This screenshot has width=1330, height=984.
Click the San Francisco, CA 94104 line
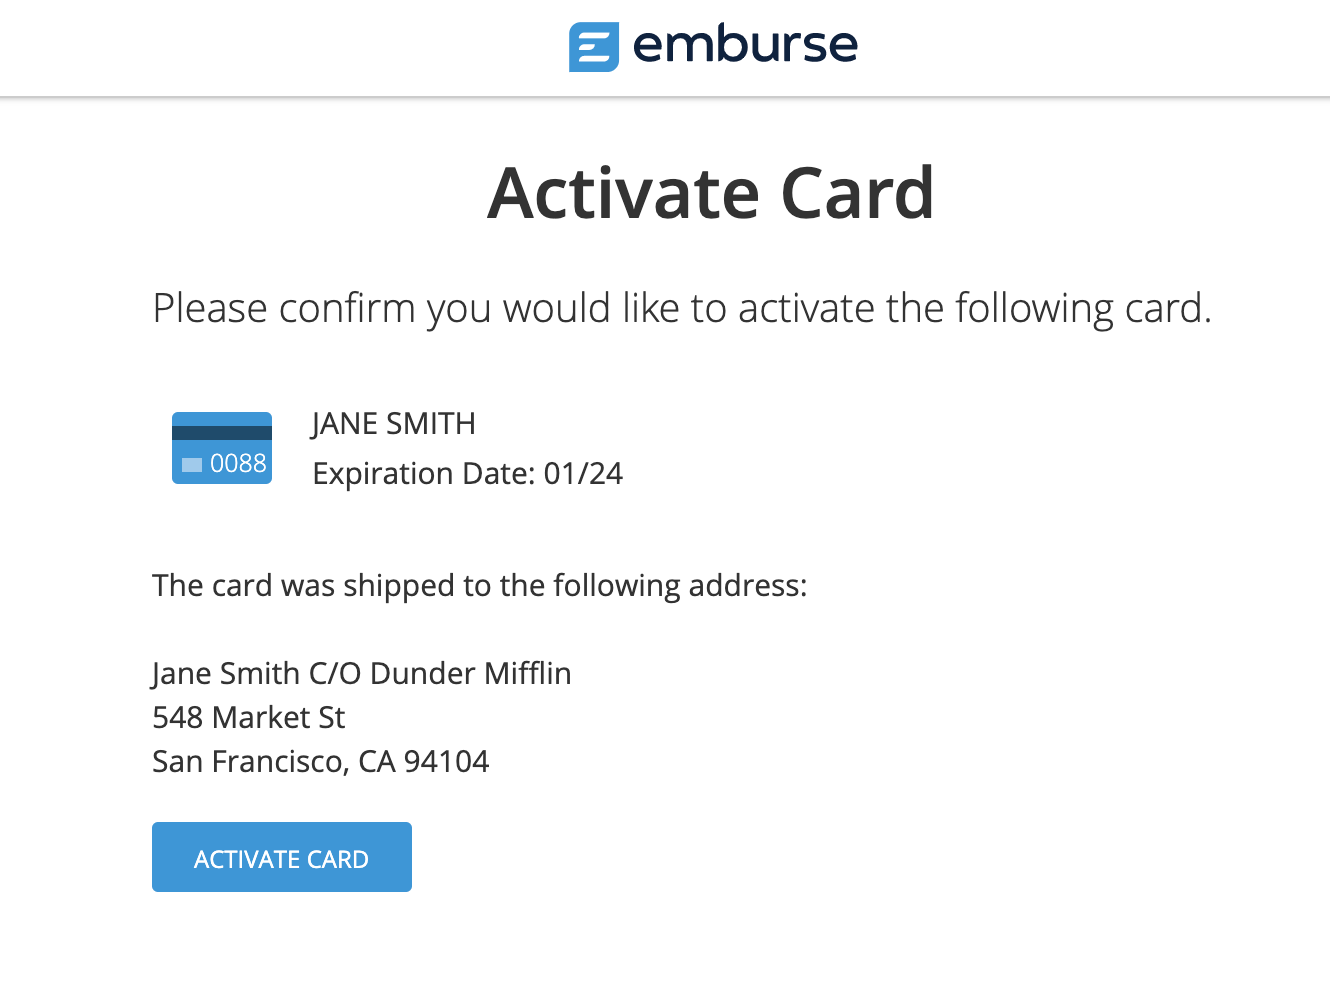pos(320,761)
